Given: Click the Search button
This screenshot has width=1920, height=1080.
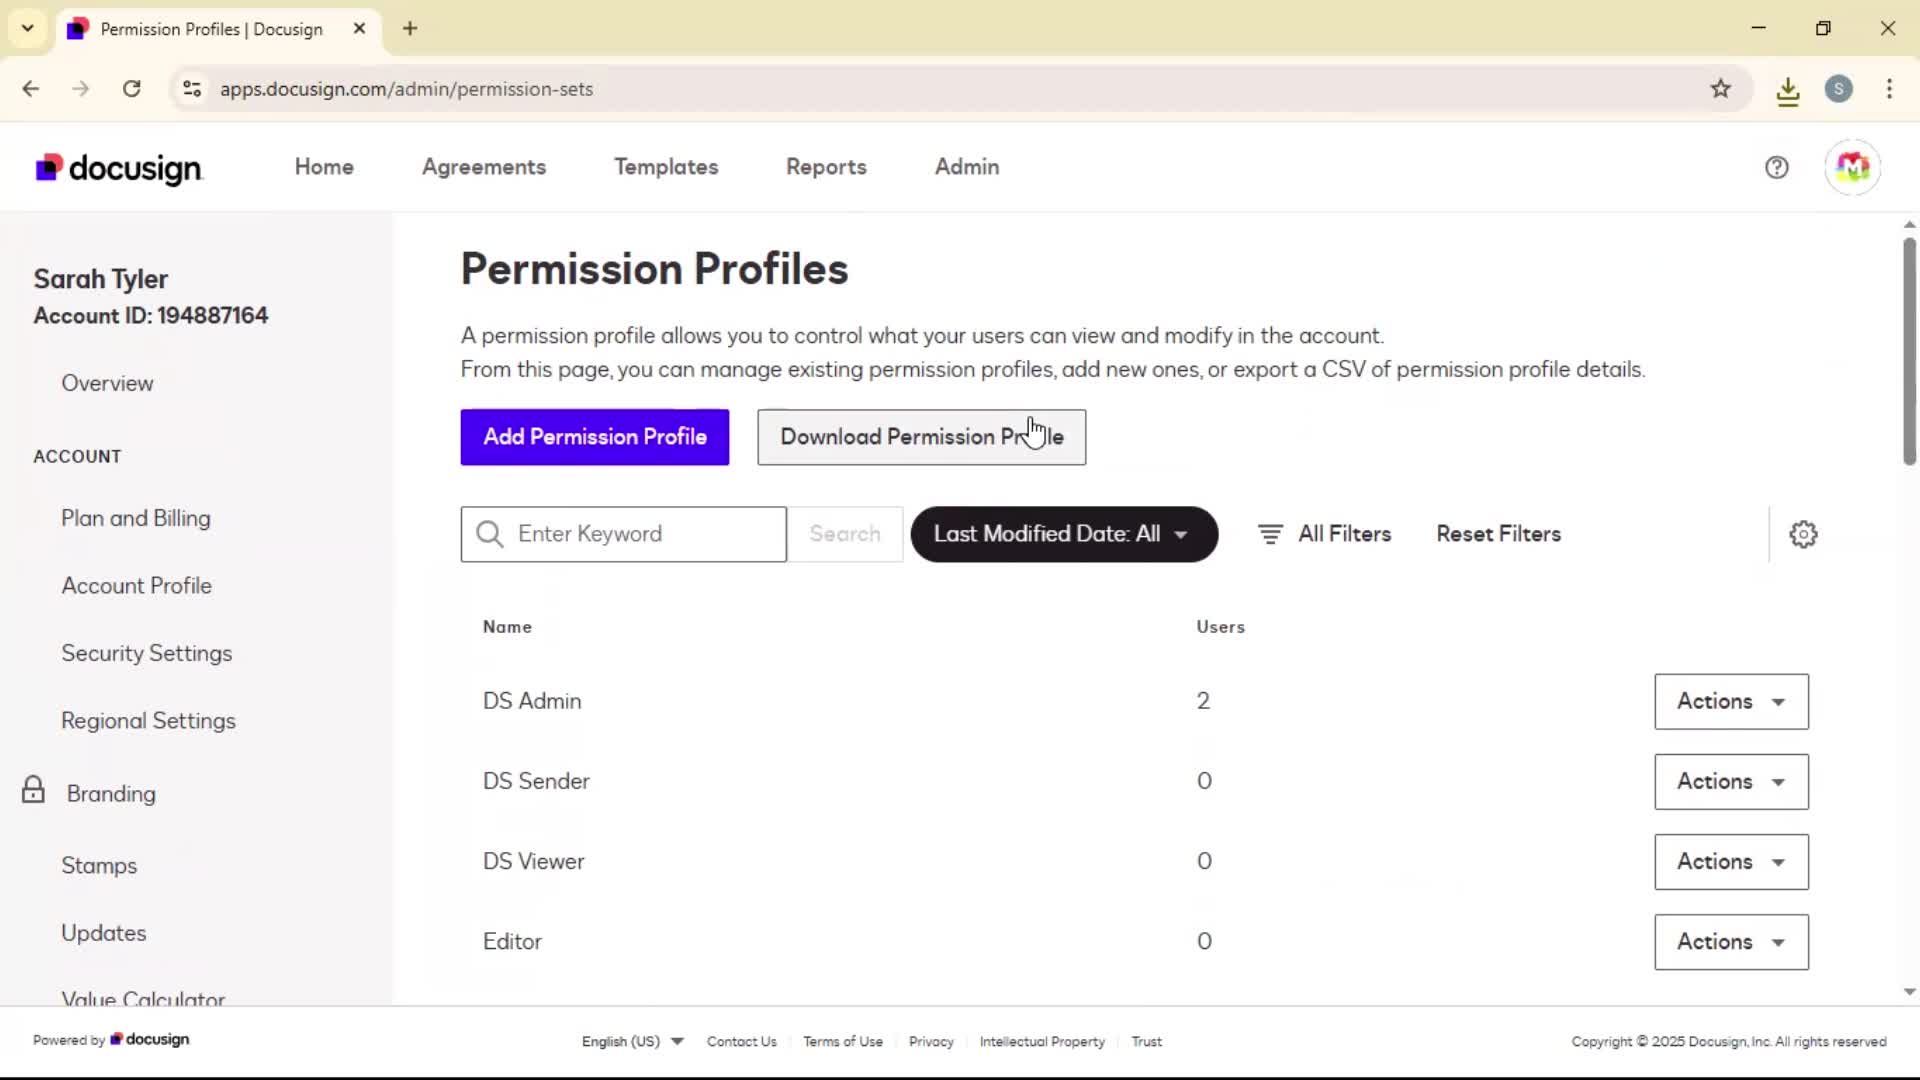Looking at the screenshot, I should tap(845, 534).
